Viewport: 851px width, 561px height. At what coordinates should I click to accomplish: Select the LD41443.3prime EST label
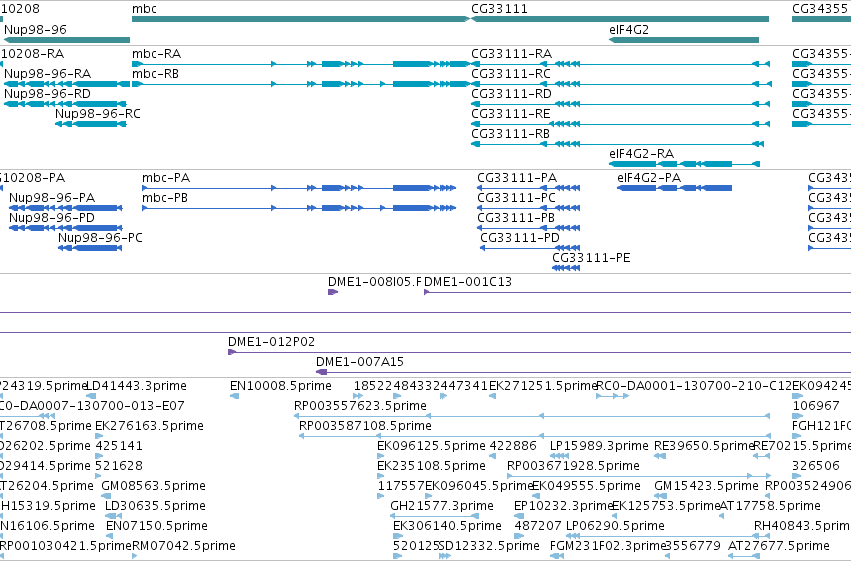137,386
